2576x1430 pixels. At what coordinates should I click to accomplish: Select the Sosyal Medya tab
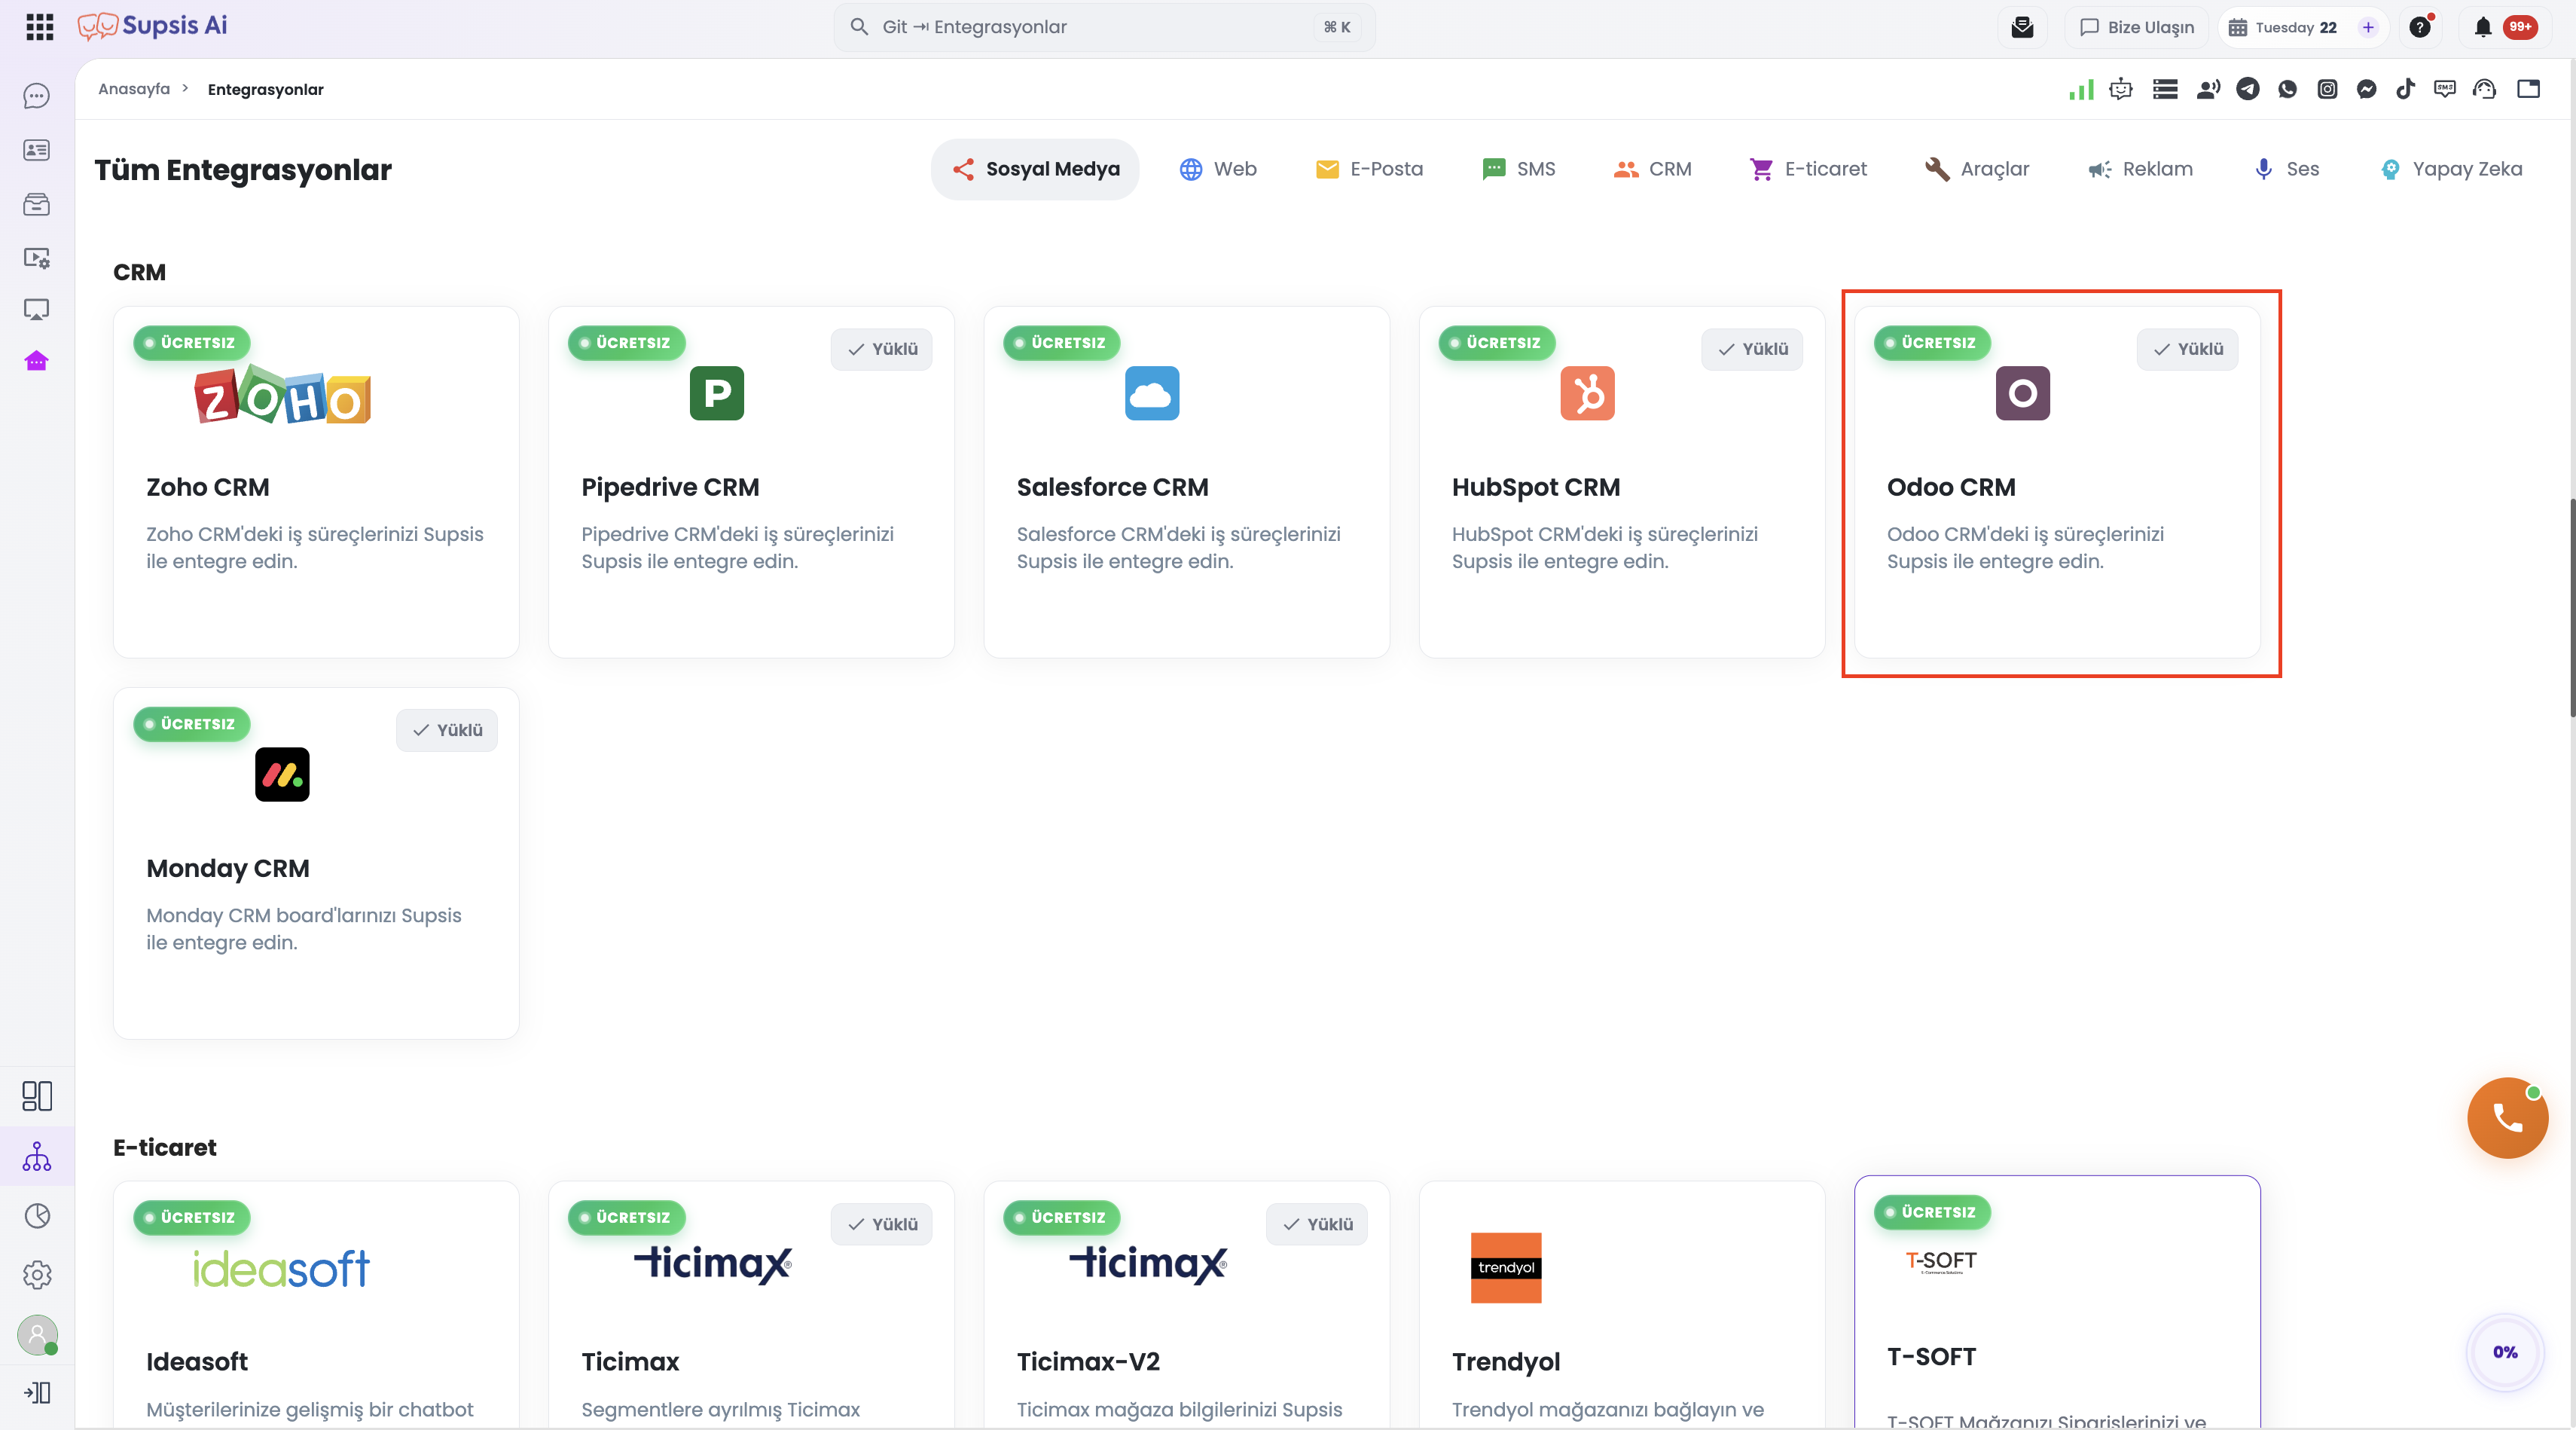pyautogui.click(x=1035, y=169)
